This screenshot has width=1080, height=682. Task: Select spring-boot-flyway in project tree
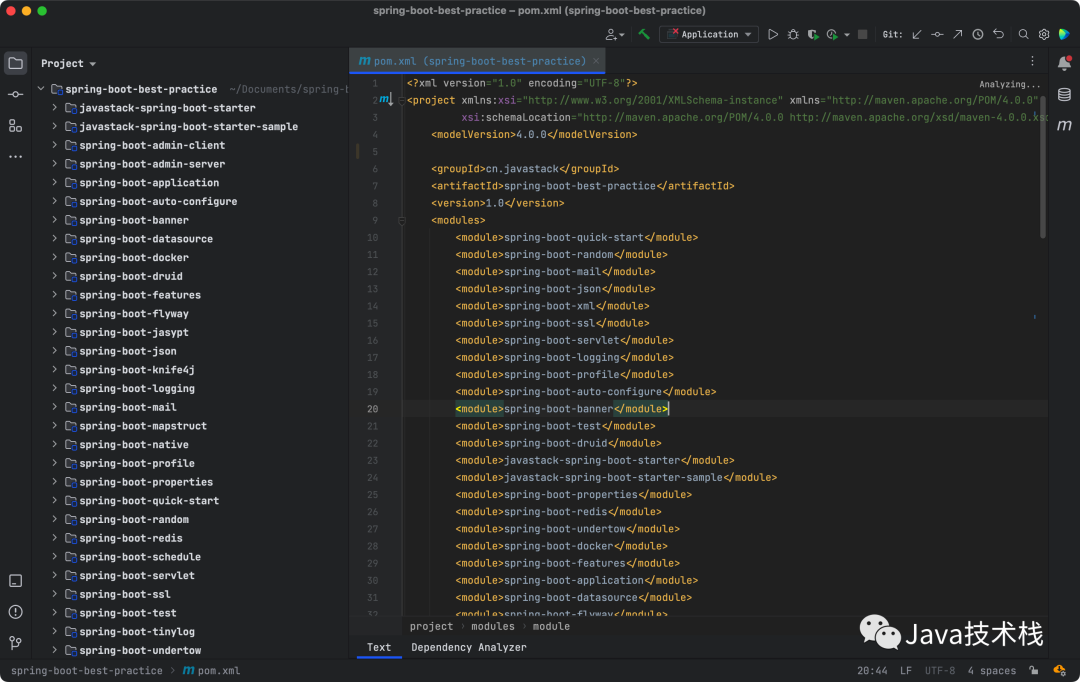tap(134, 313)
